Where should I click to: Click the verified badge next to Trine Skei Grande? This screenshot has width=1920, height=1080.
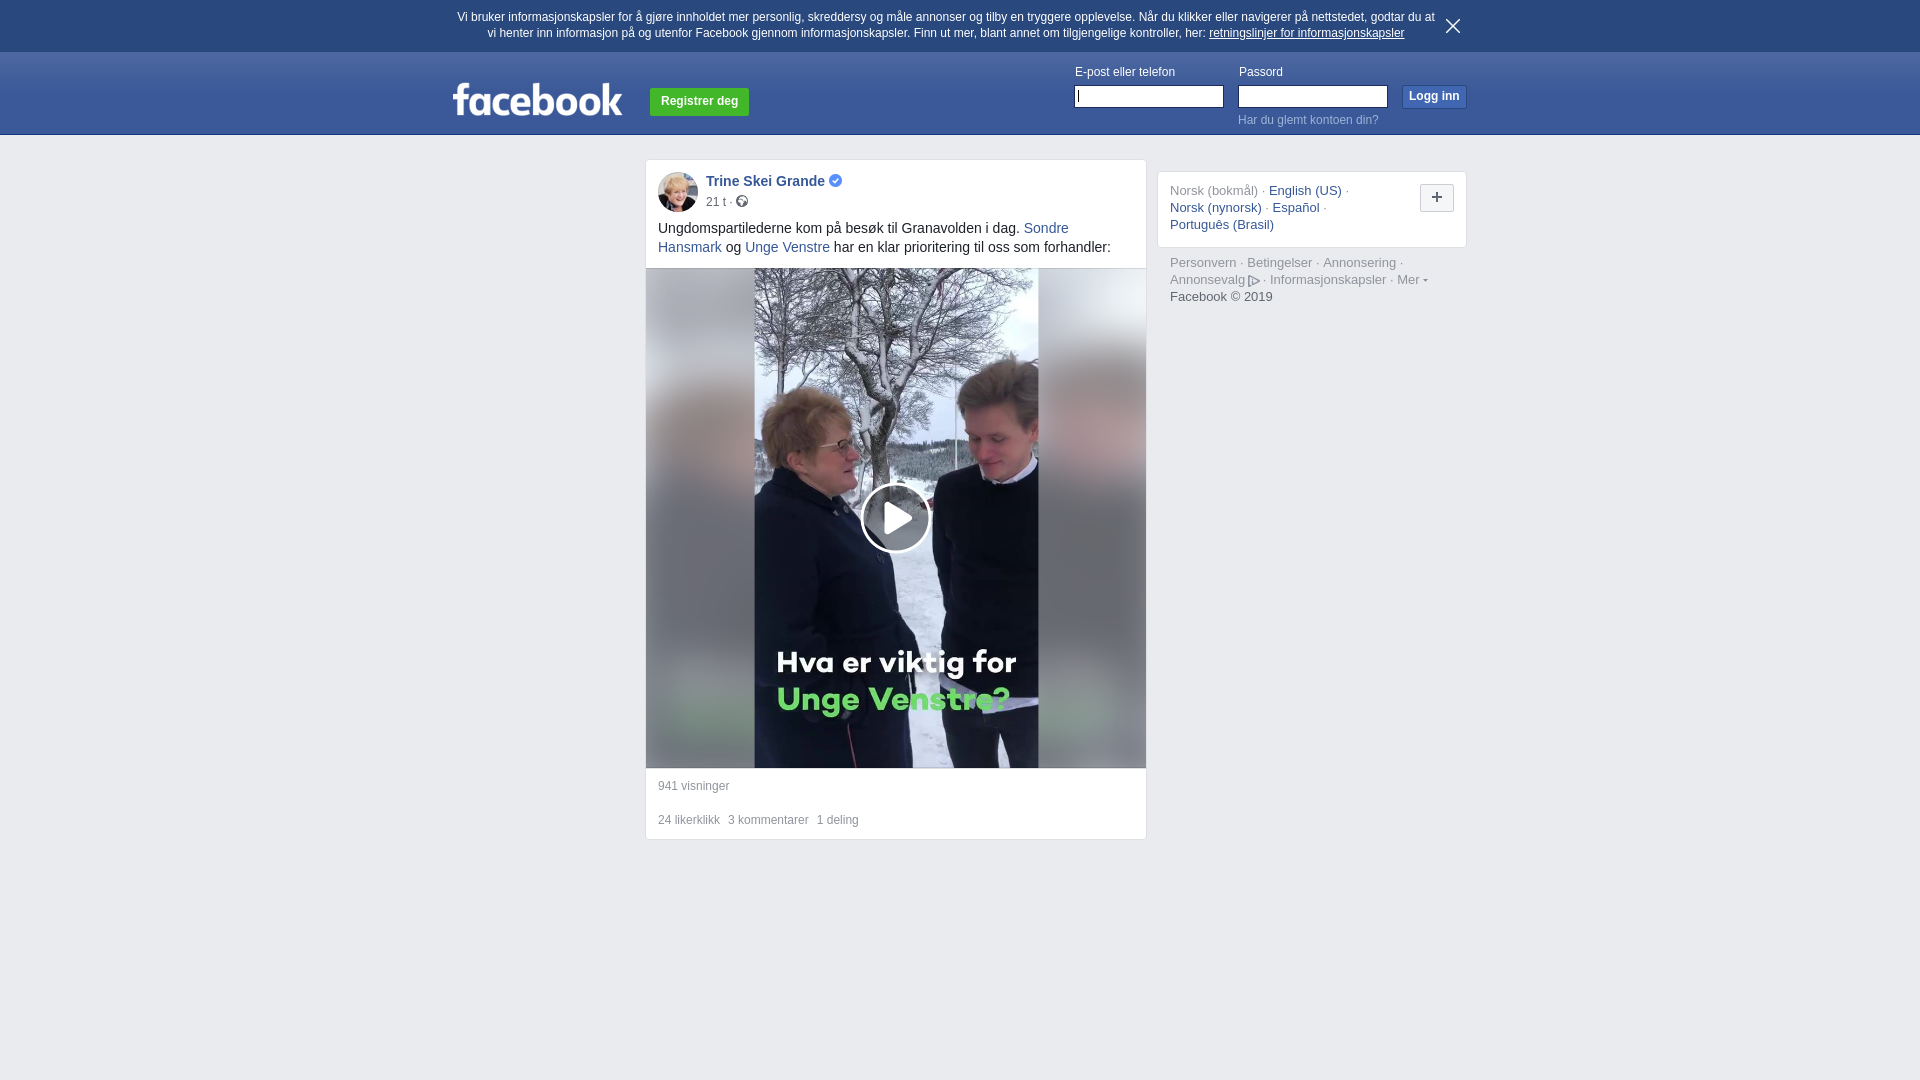pyautogui.click(x=836, y=181)
